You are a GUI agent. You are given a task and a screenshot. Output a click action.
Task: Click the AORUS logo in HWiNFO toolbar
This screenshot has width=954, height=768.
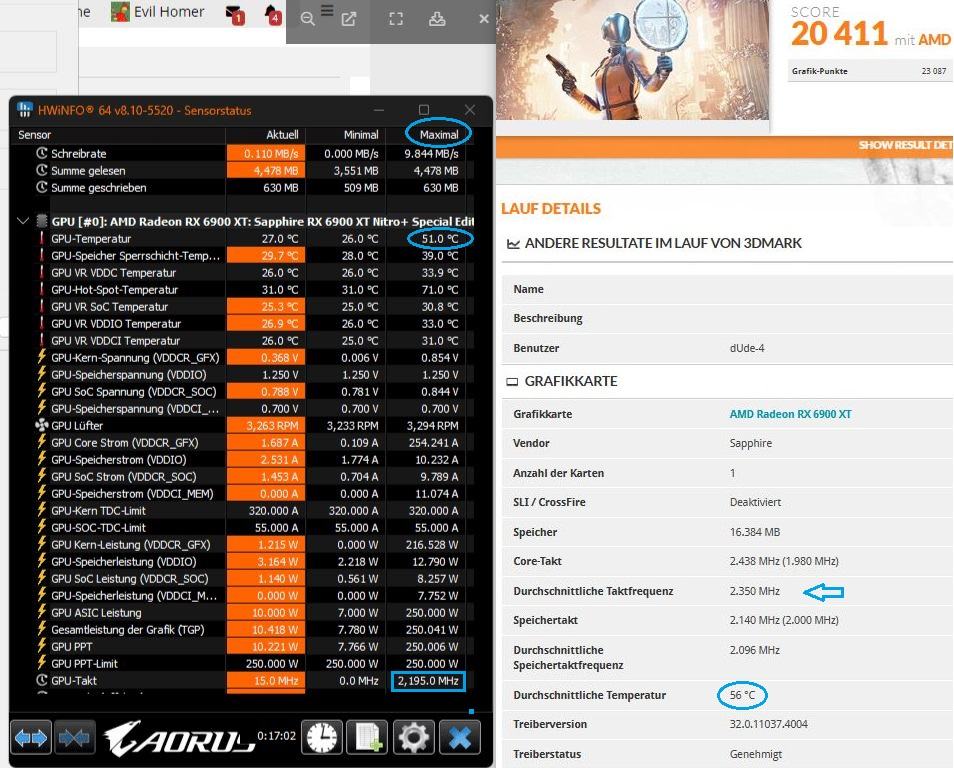point(179,739)
